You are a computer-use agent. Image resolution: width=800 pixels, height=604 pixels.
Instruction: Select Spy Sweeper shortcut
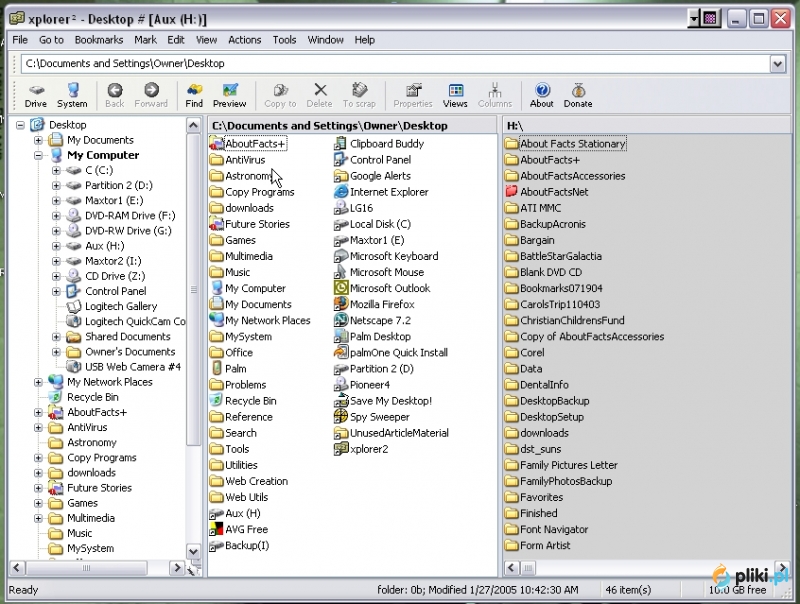click(x=372, y=417)
